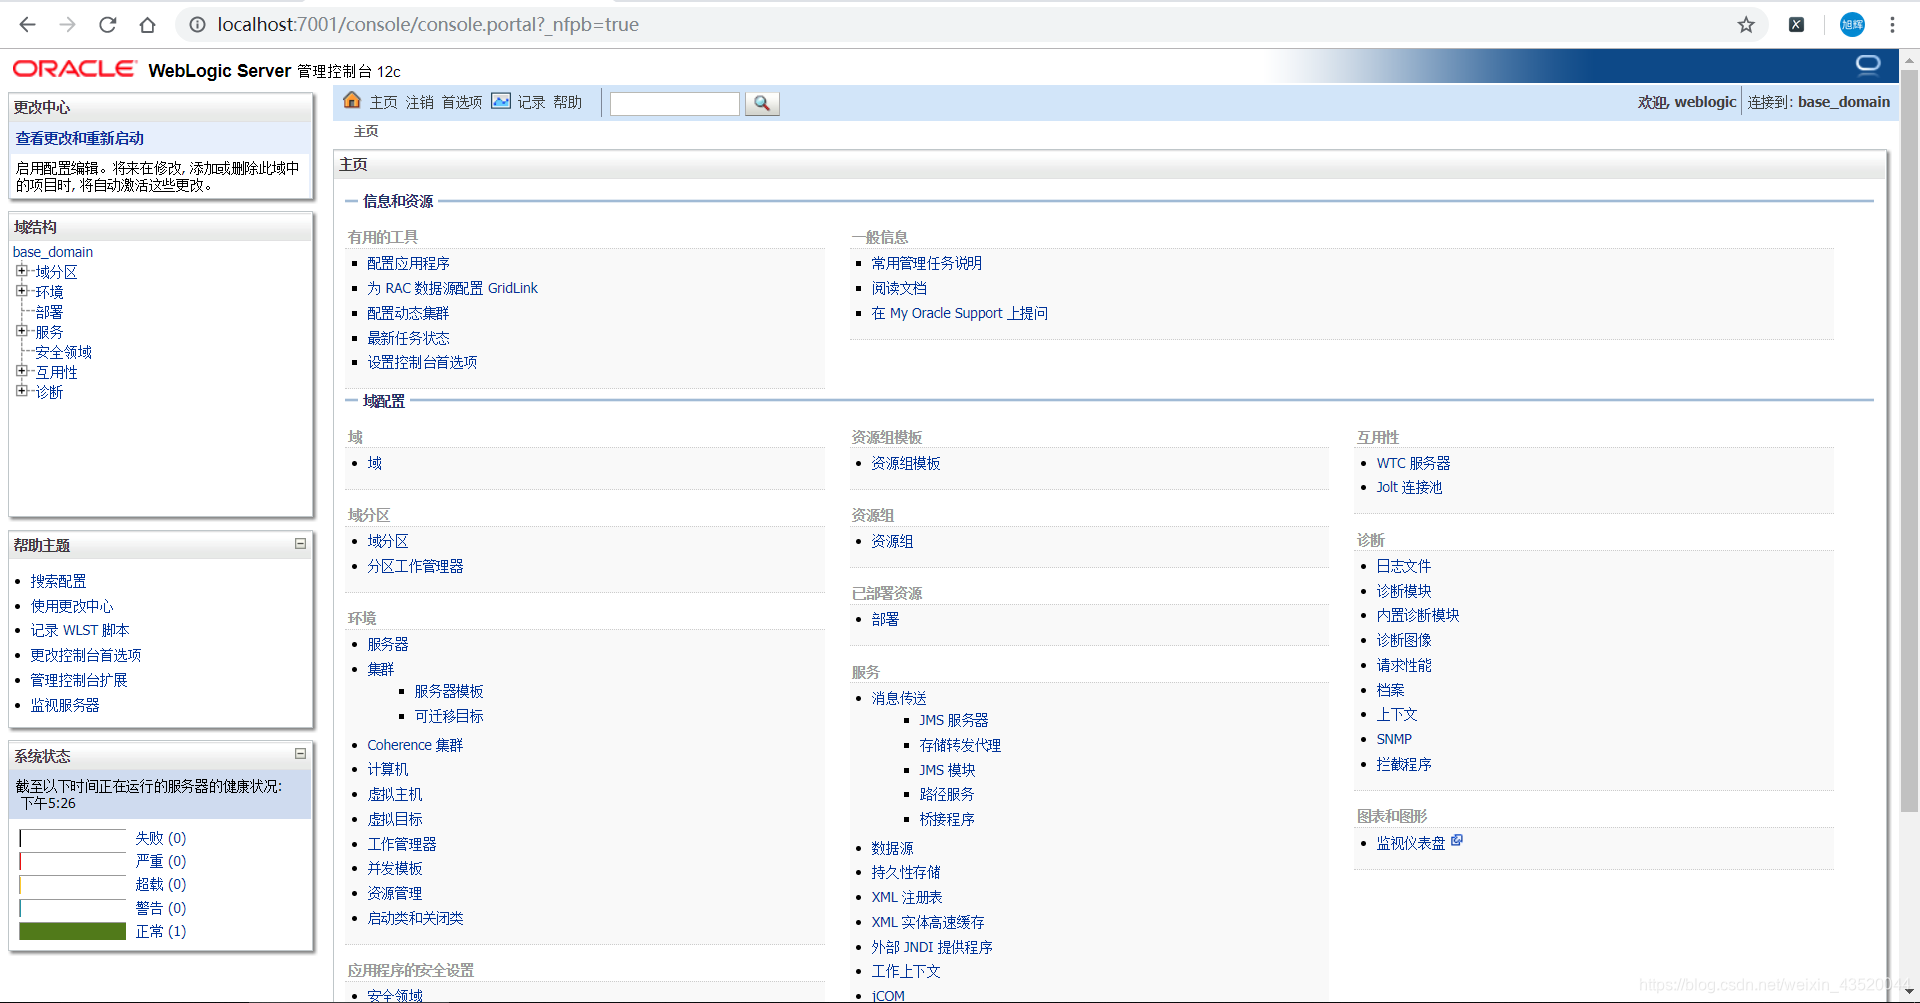Image resolution: width=1920 pixels, height=1003 pixels.
Task: Expand 诊断 tree node
Action: pyautogui.click(x=22, y=391)
